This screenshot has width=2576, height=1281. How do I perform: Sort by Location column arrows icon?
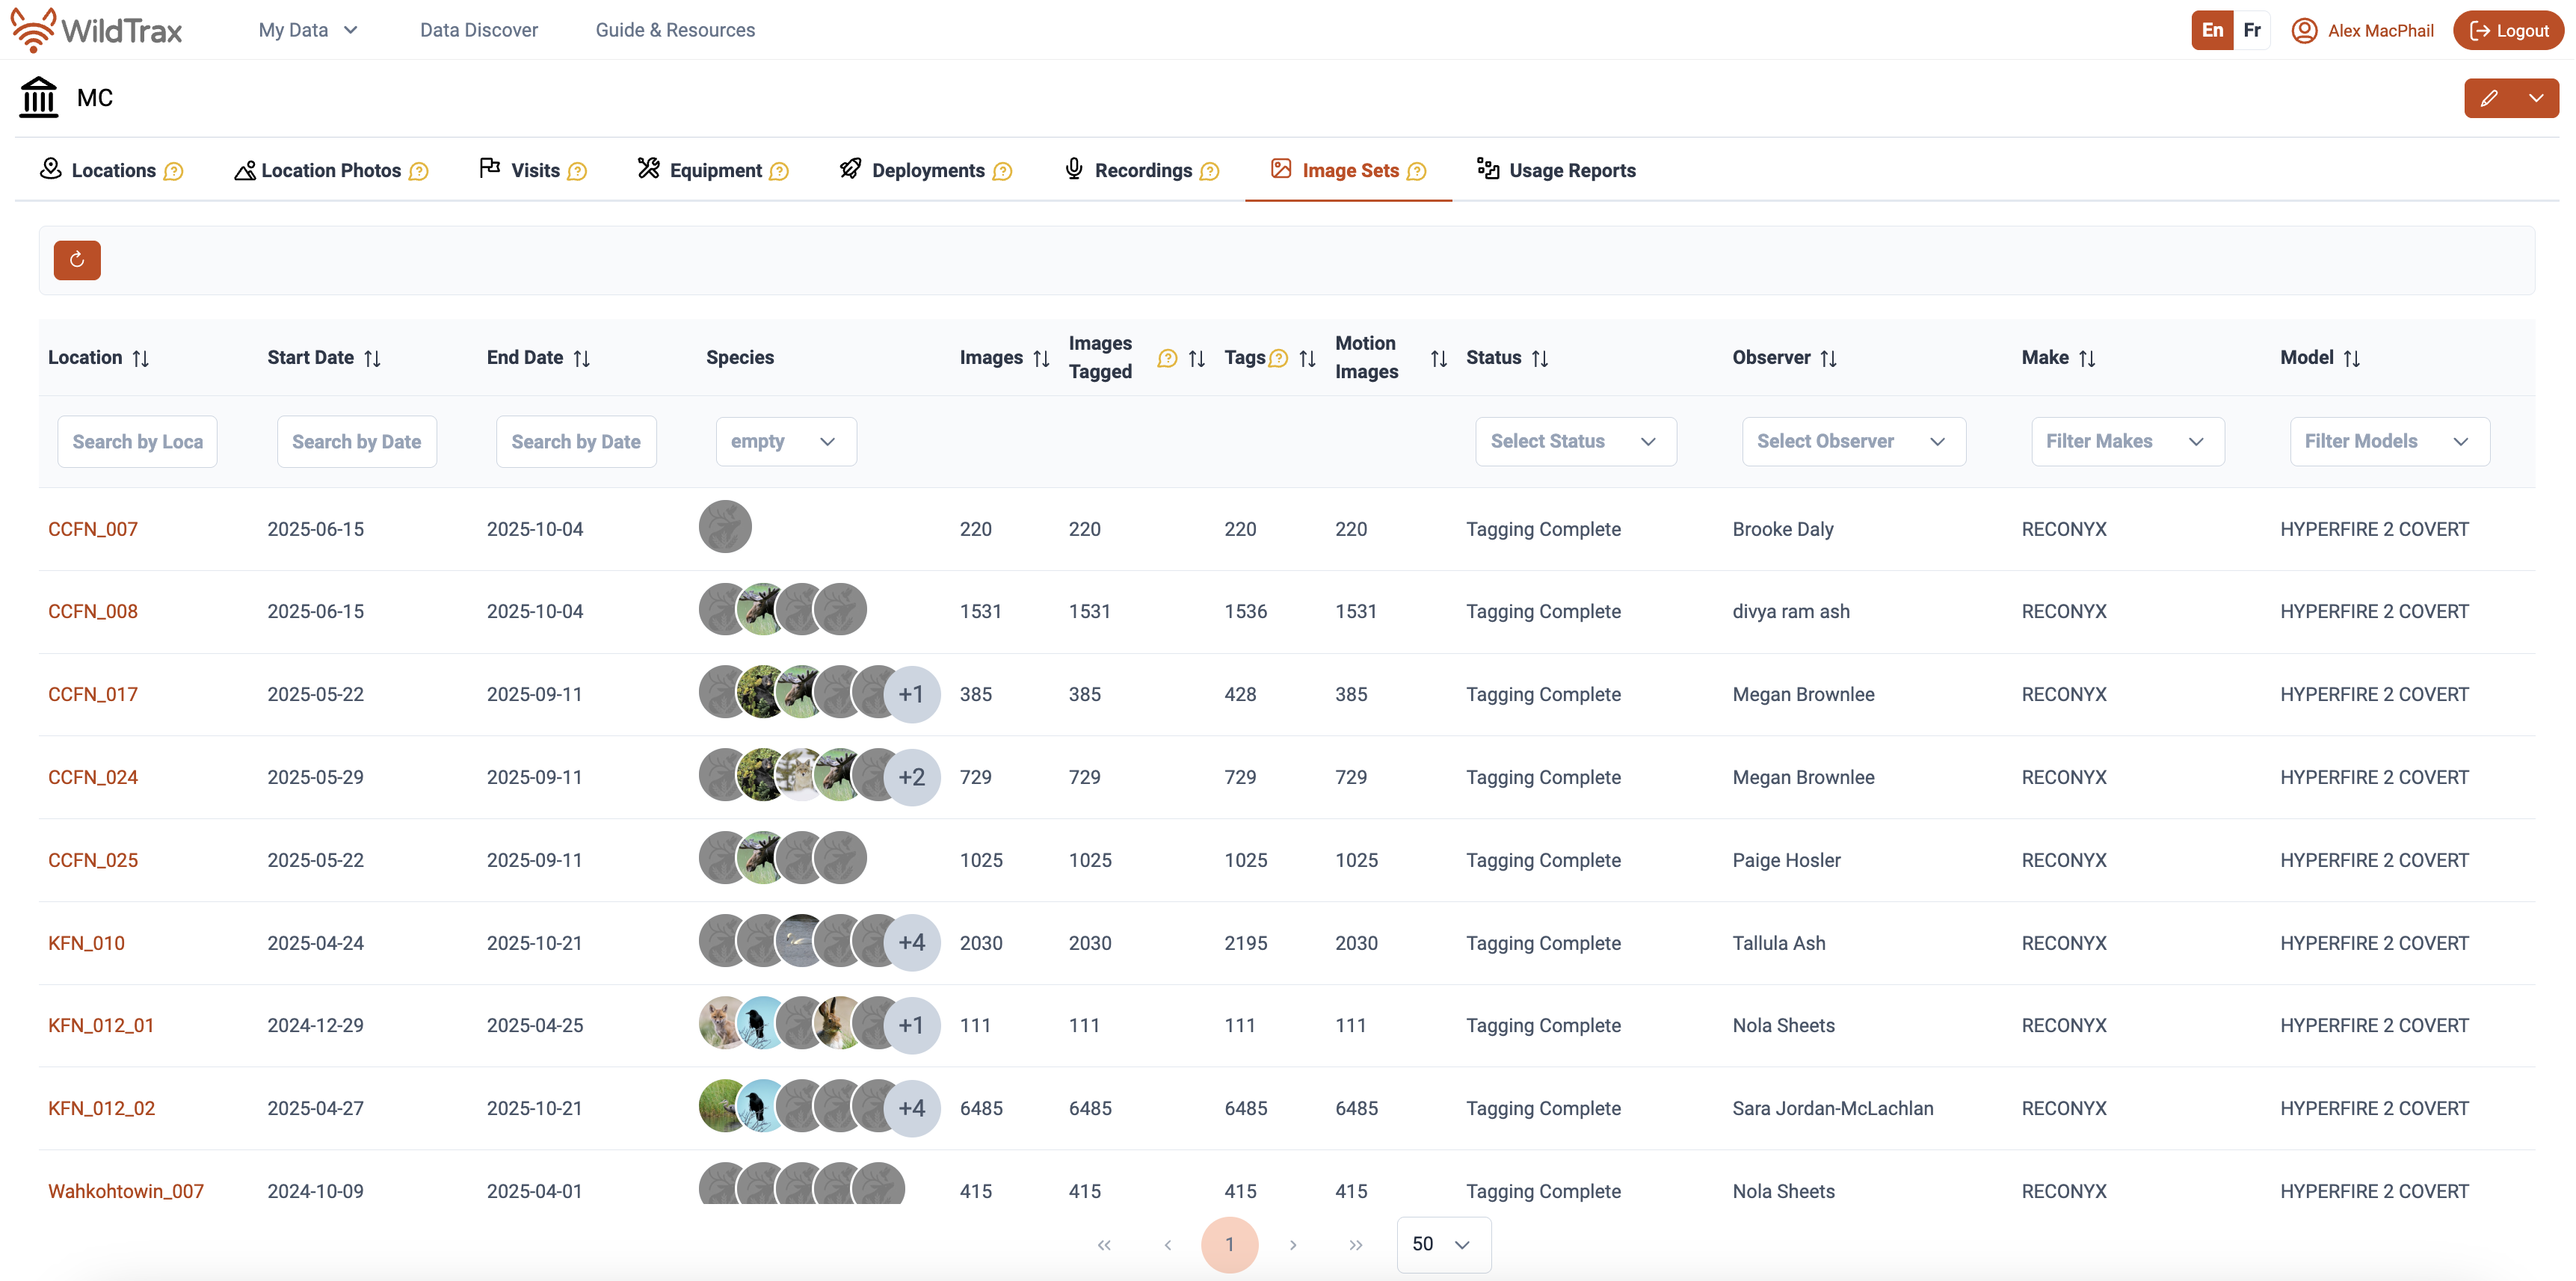coord(141,358)
